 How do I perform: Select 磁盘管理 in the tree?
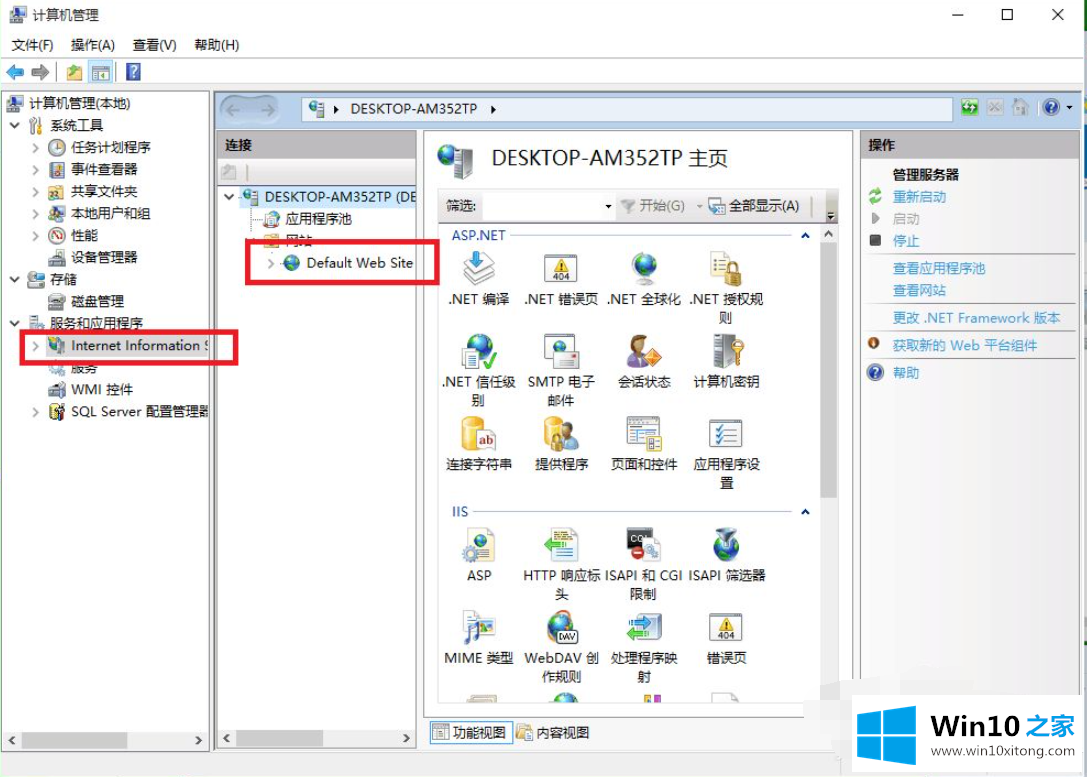[x=97, y=302]
